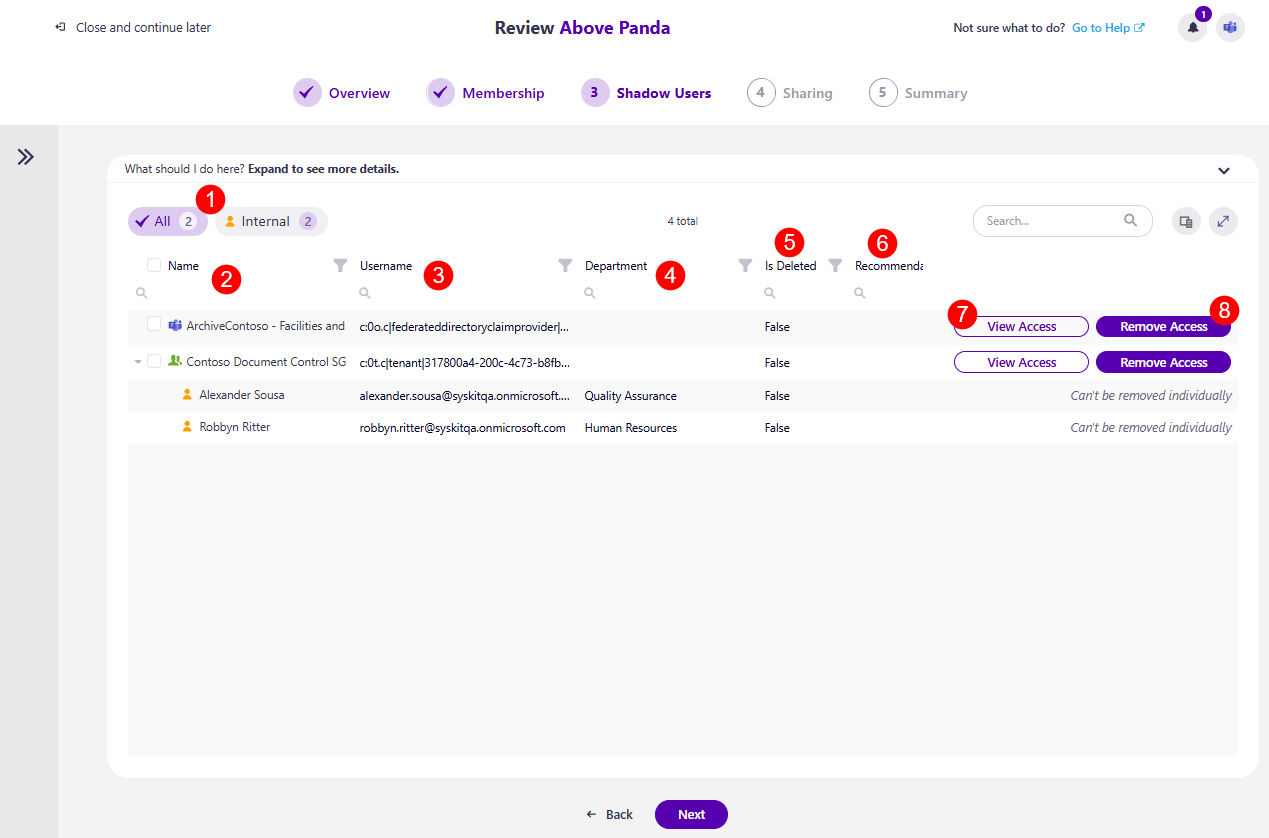Click View Access for Contoso Document Control SG
1269x838 pixels.
(1021, 361)
